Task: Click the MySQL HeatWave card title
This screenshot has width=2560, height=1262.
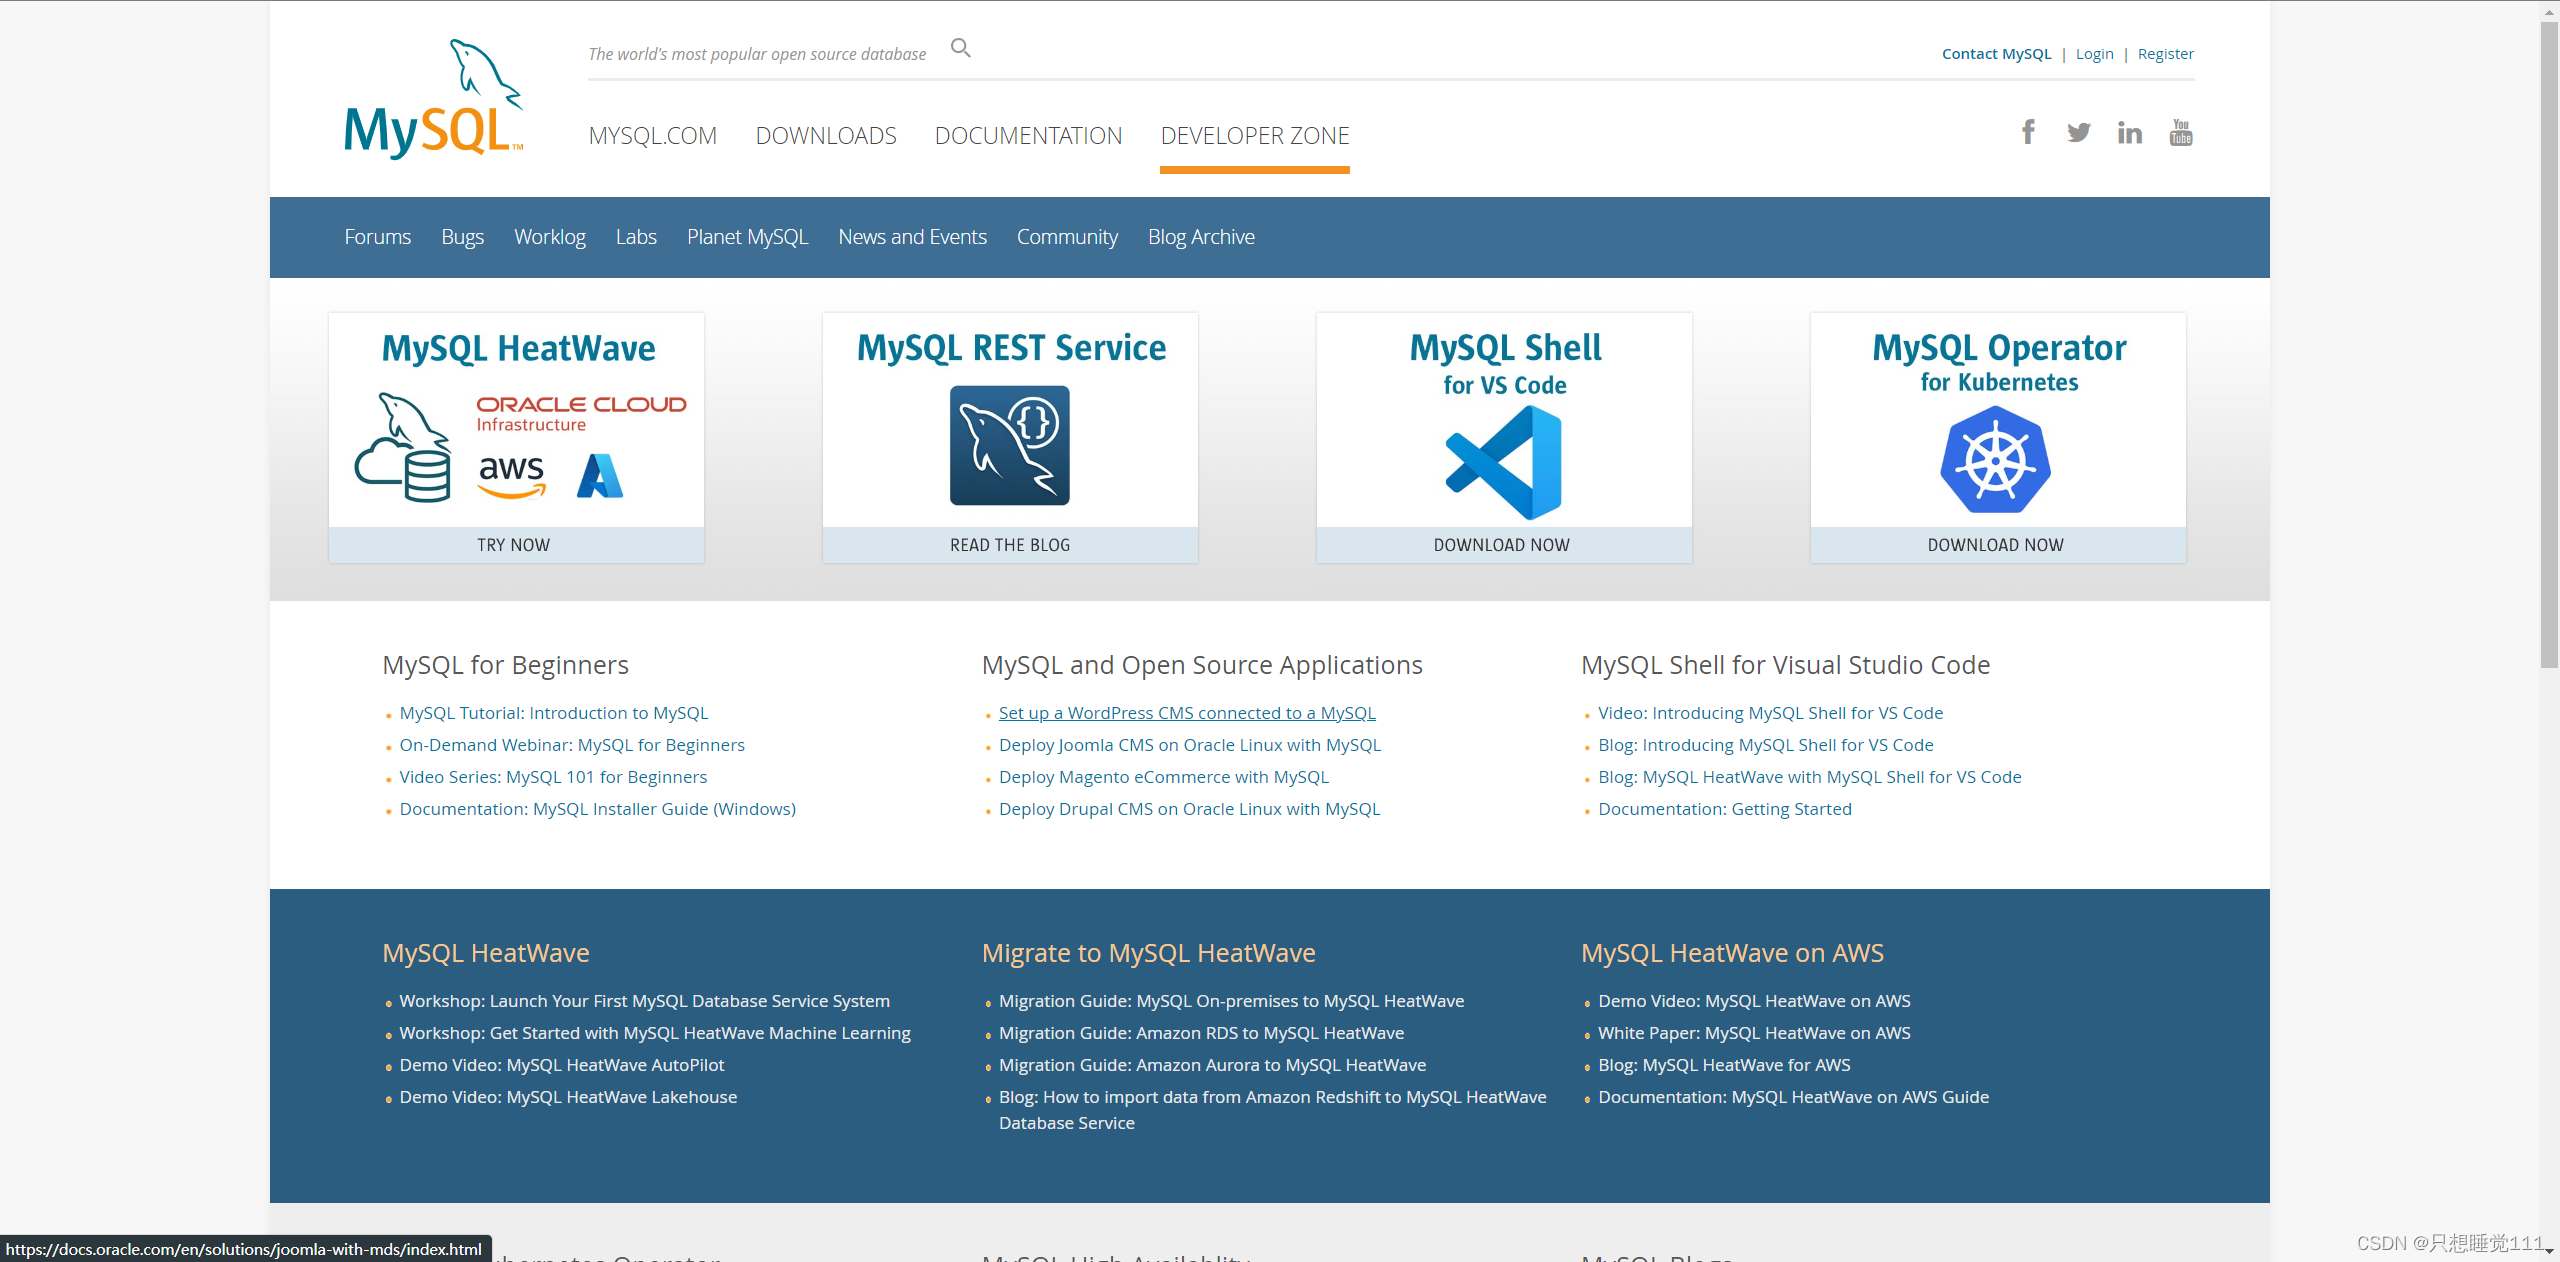Action: pyautogui.click(x=519, y=348)
